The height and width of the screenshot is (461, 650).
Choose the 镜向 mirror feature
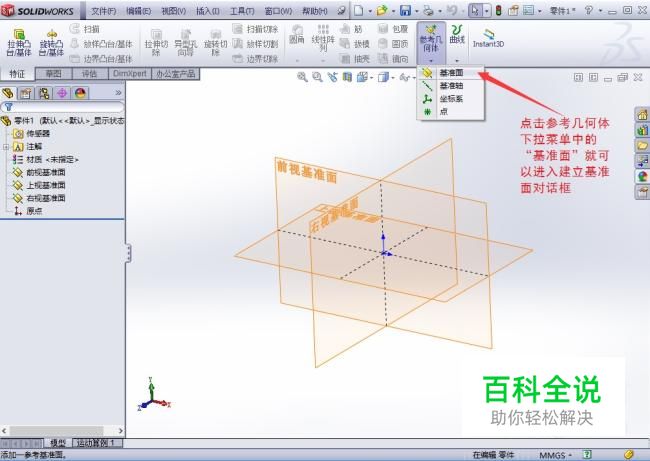393,58
